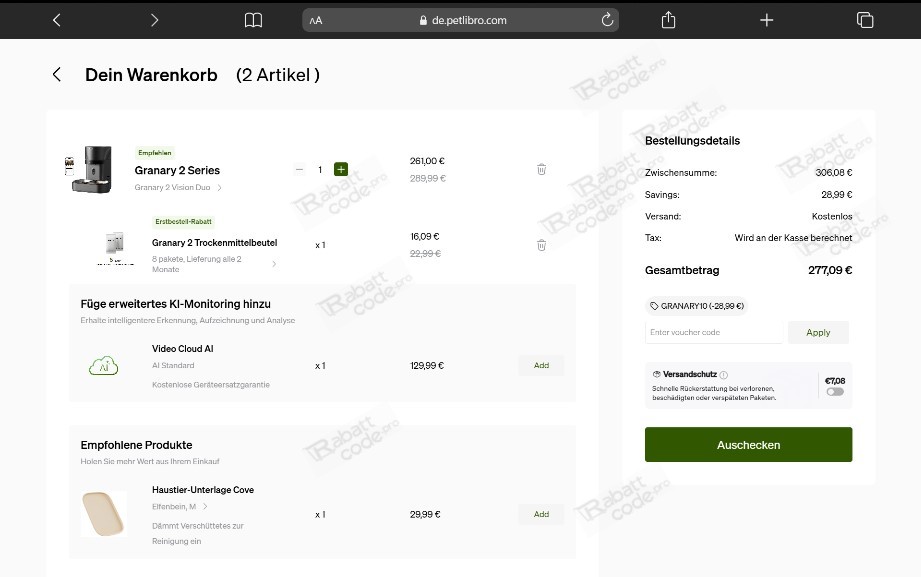The width and height of the screenshot is (921, 577).
Task: Click the GRANARY10 coupon tag
Action: (697, 306)
